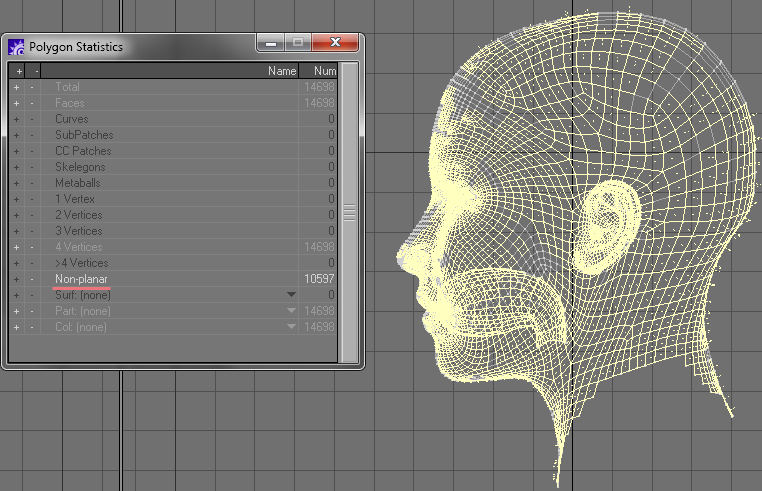Click - beside the Skelegons row
The image size is (762, 491).
coord(33,167)
